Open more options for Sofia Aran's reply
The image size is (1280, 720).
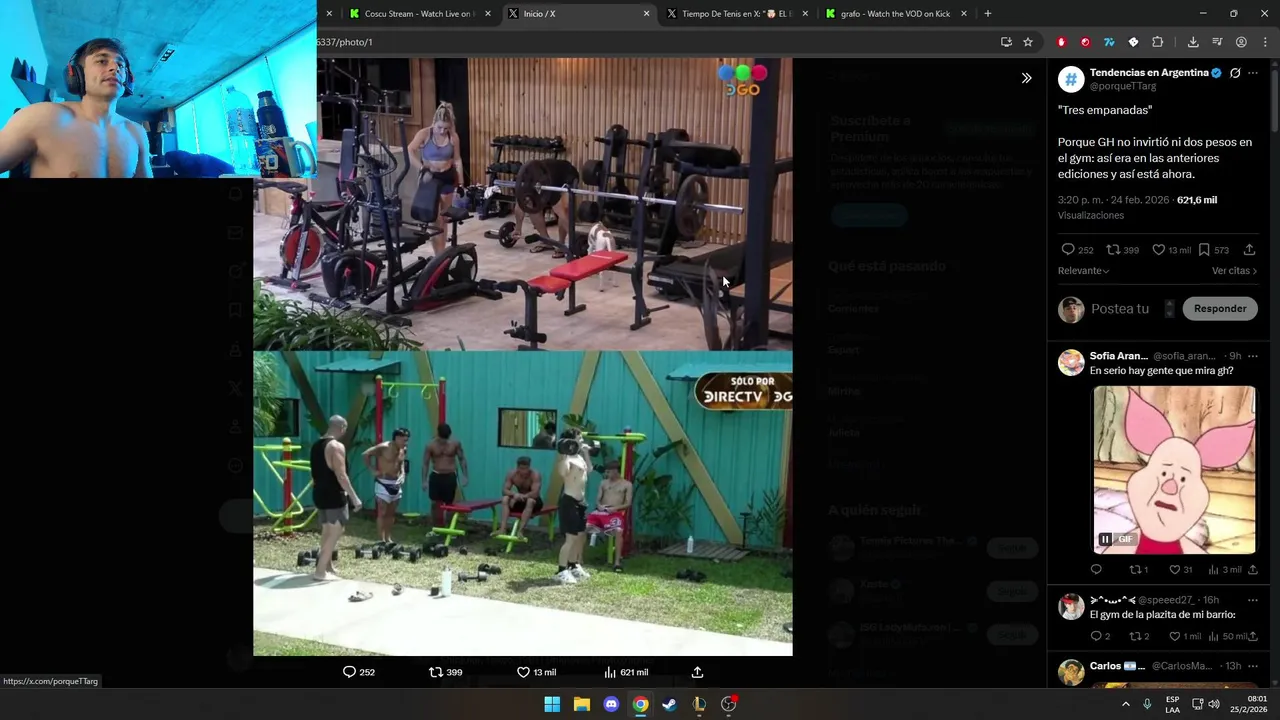pos(1252,356)
